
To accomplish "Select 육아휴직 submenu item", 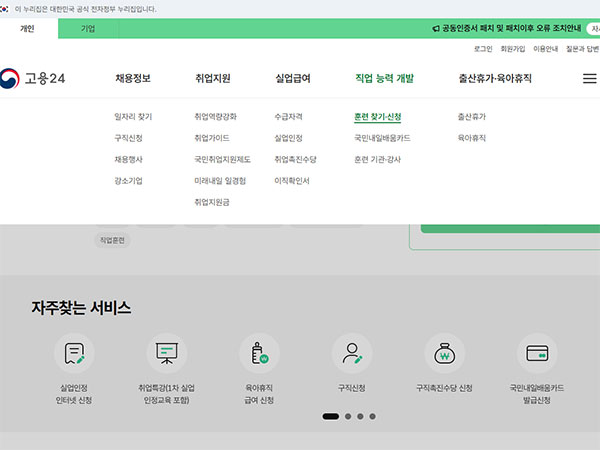I will tap(472, 138).
